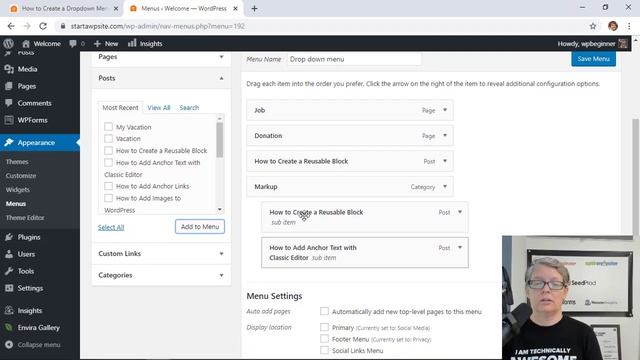640x360 pixels.
Task: Click the wpbeginner user avatar
Action: pos(623,44)
